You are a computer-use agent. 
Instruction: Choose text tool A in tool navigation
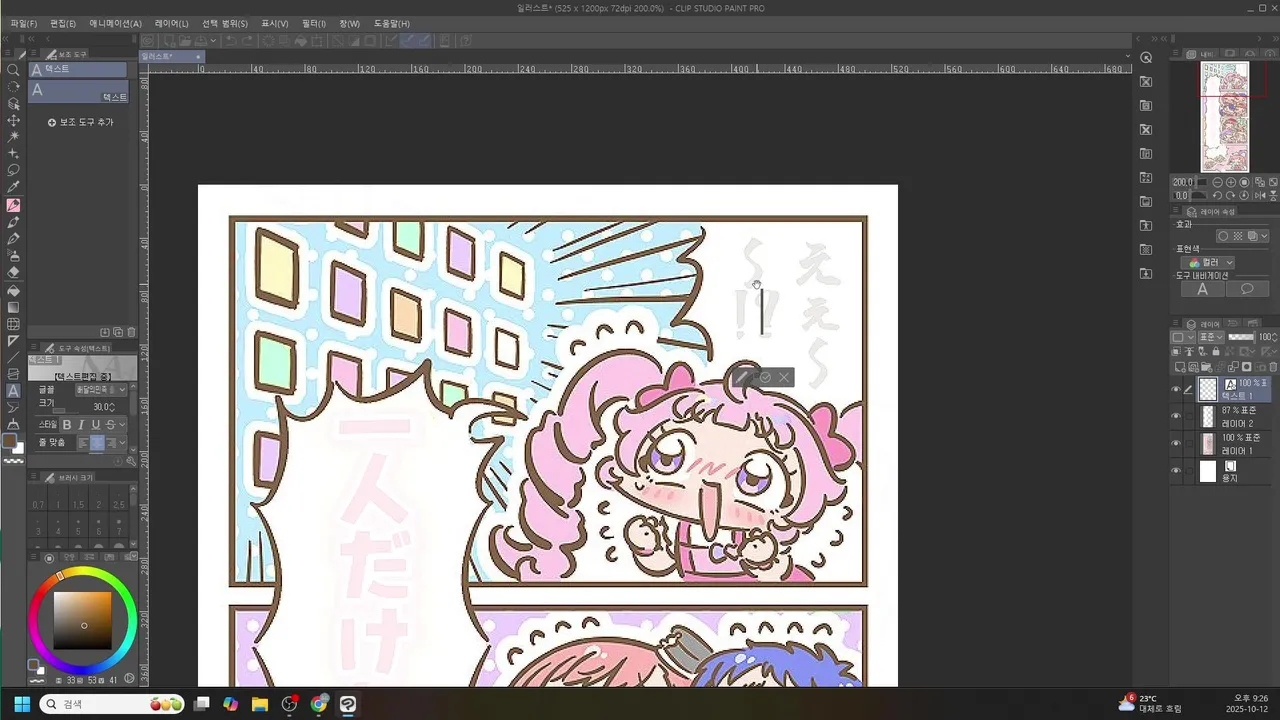[1203, 289]
